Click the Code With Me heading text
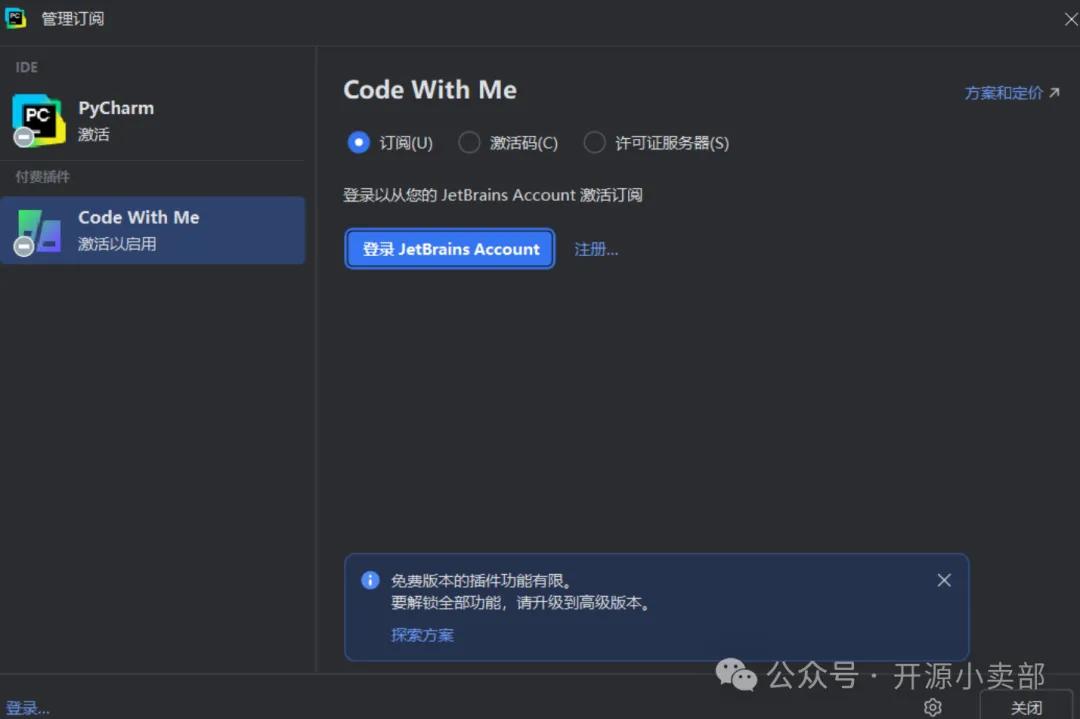 click(430, 90)
